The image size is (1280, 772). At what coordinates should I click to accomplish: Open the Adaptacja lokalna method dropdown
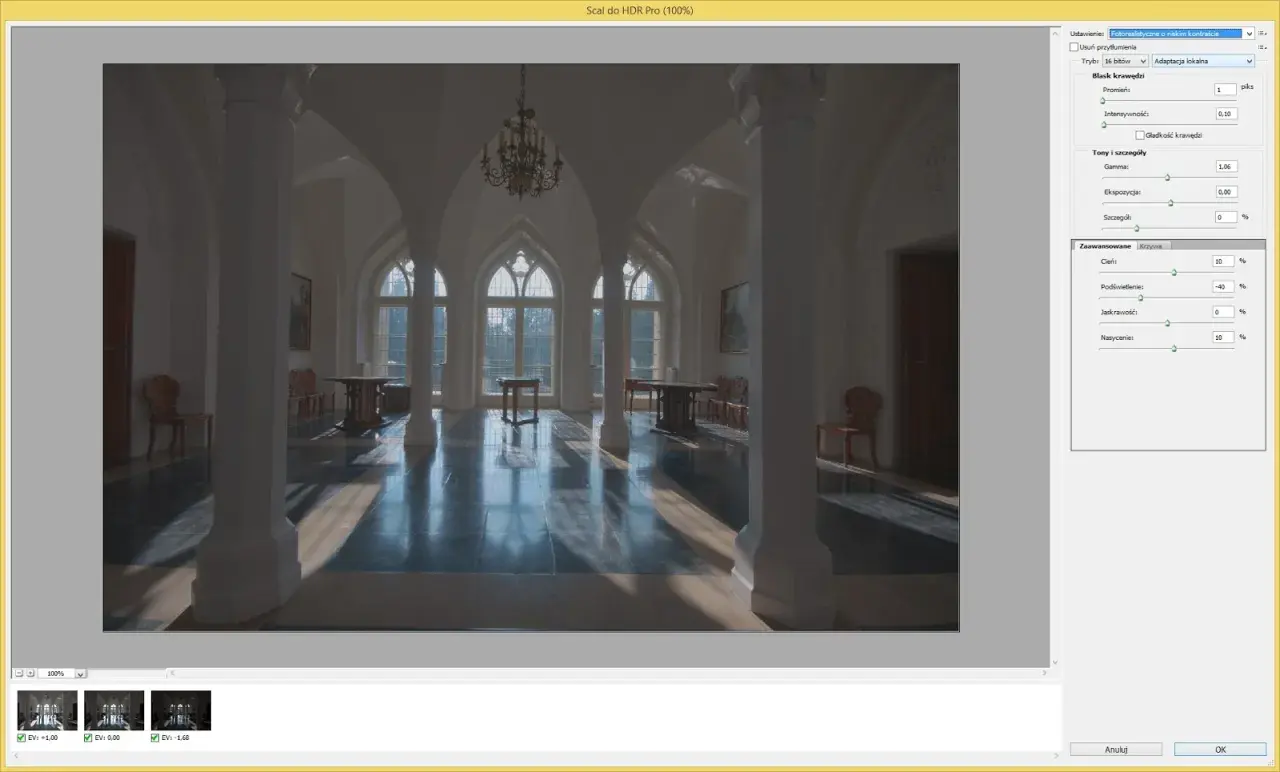(1203, 61)
